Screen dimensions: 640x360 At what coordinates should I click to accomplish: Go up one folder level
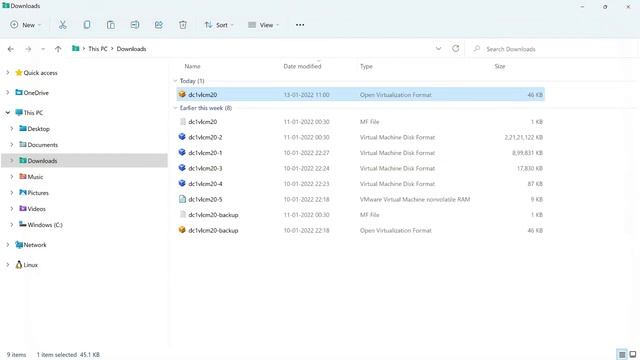[x=58, y=49]
